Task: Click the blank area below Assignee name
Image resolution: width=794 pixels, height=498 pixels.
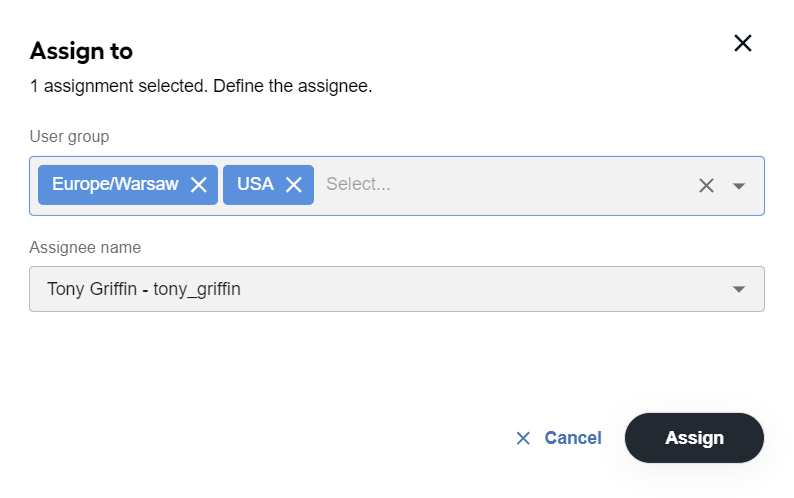Action: pos(396,360)
